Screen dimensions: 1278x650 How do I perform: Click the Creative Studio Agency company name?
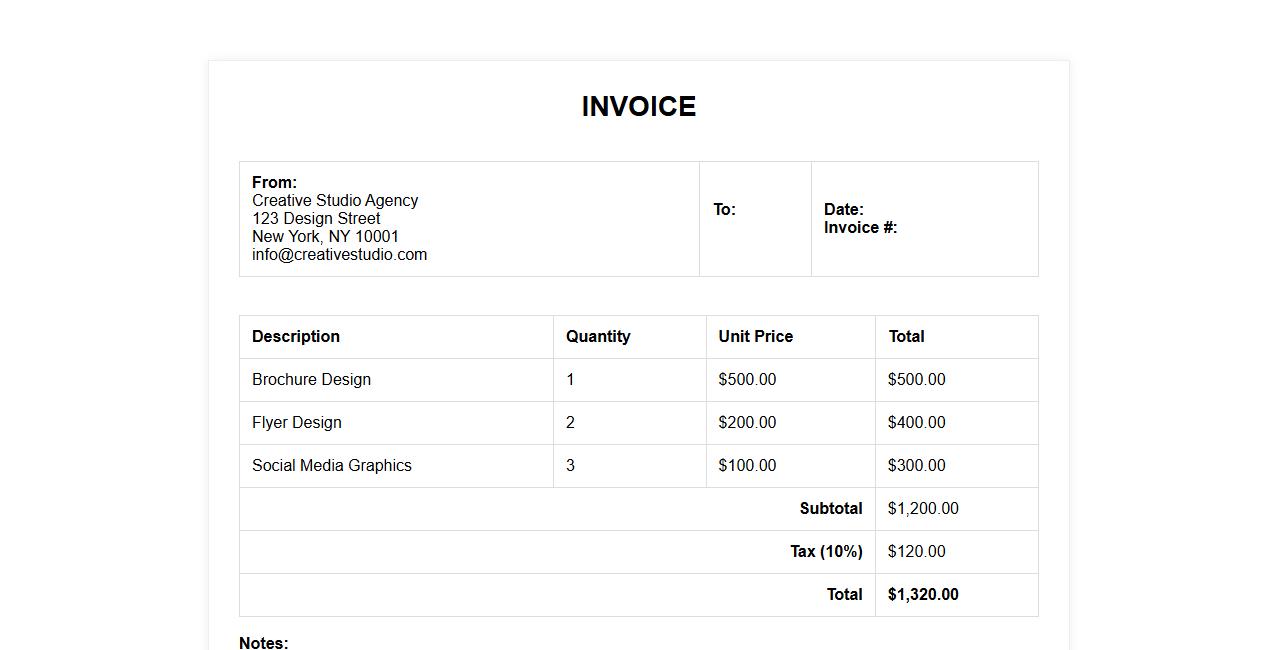[x=335, y=201]
